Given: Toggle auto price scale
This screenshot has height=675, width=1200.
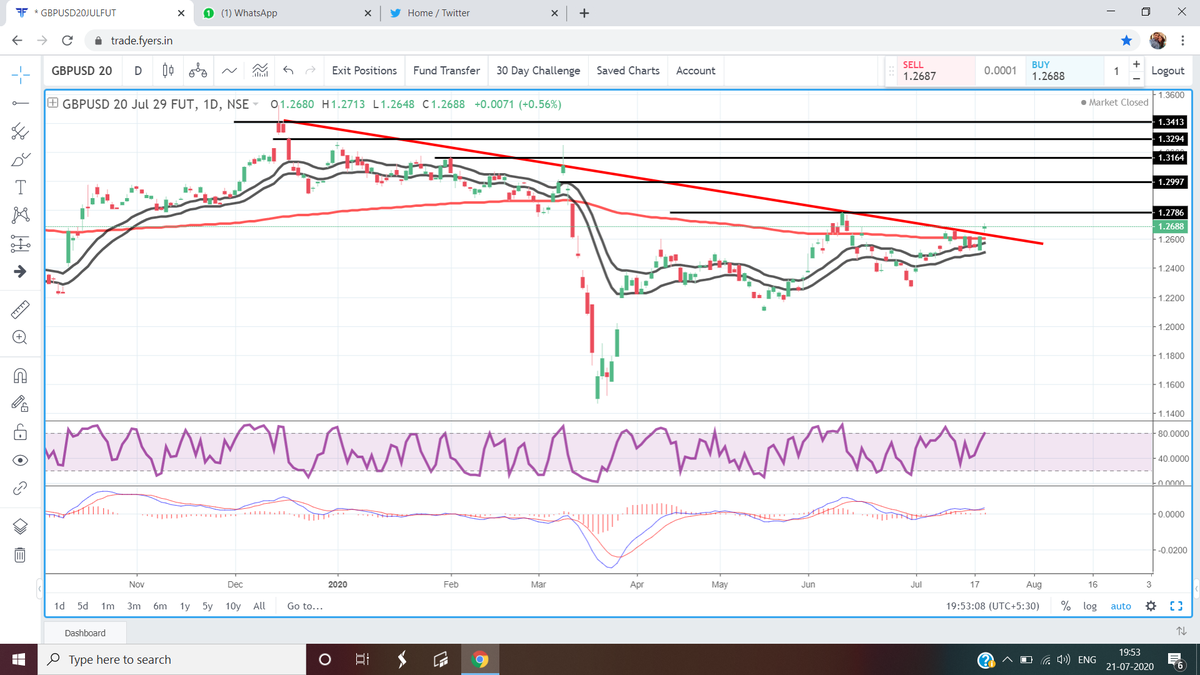Looking at the screenshot, I should point(1120,606).
